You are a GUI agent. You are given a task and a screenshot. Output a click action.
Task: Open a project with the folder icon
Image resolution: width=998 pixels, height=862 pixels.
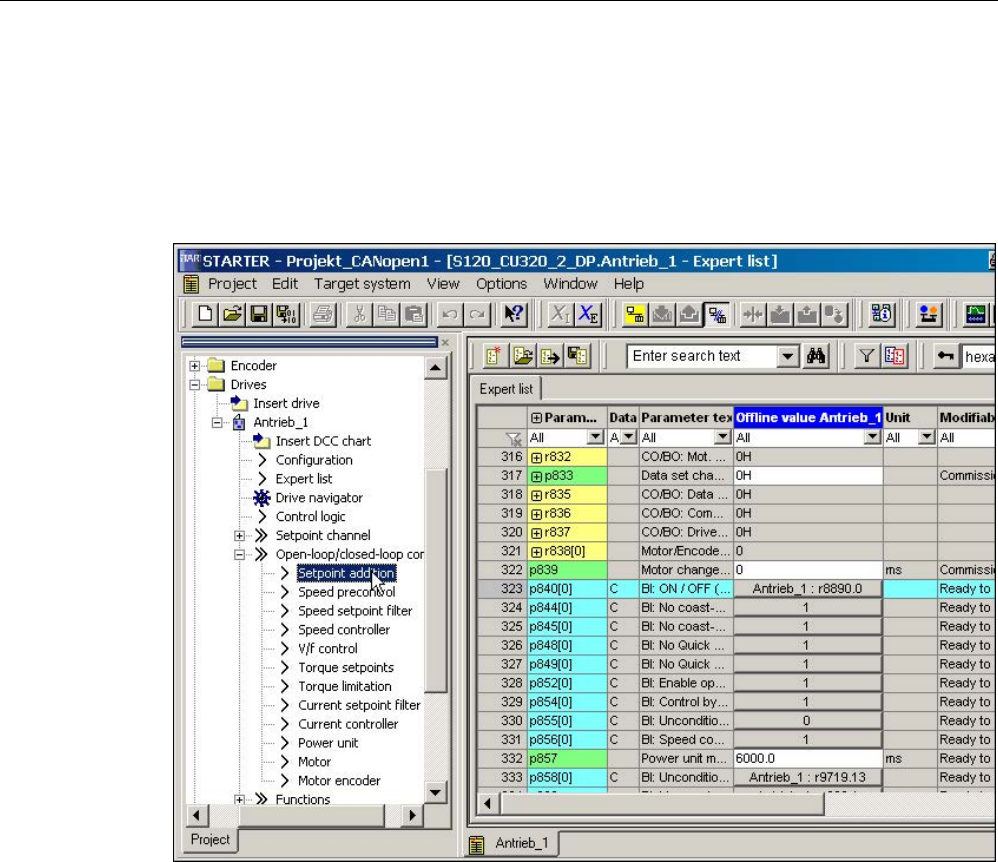[x=232, y=314]
